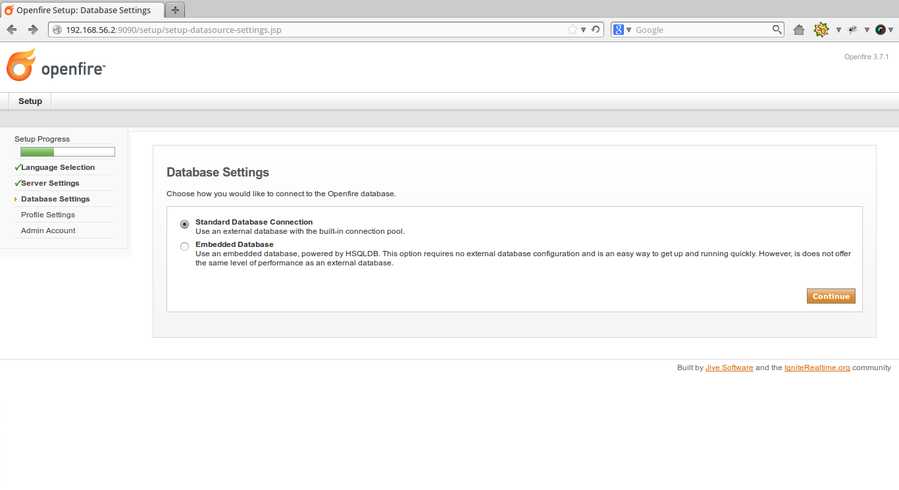Select Embedded Database radio button
The width and height of the screenshot is (899, 490).
(x=184, y=246)
